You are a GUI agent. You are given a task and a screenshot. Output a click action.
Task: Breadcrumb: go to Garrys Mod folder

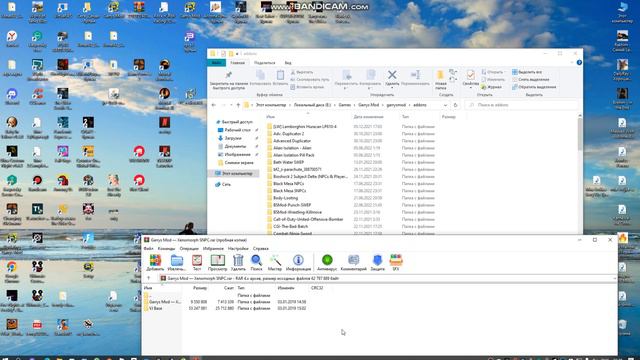click(369, 105)
